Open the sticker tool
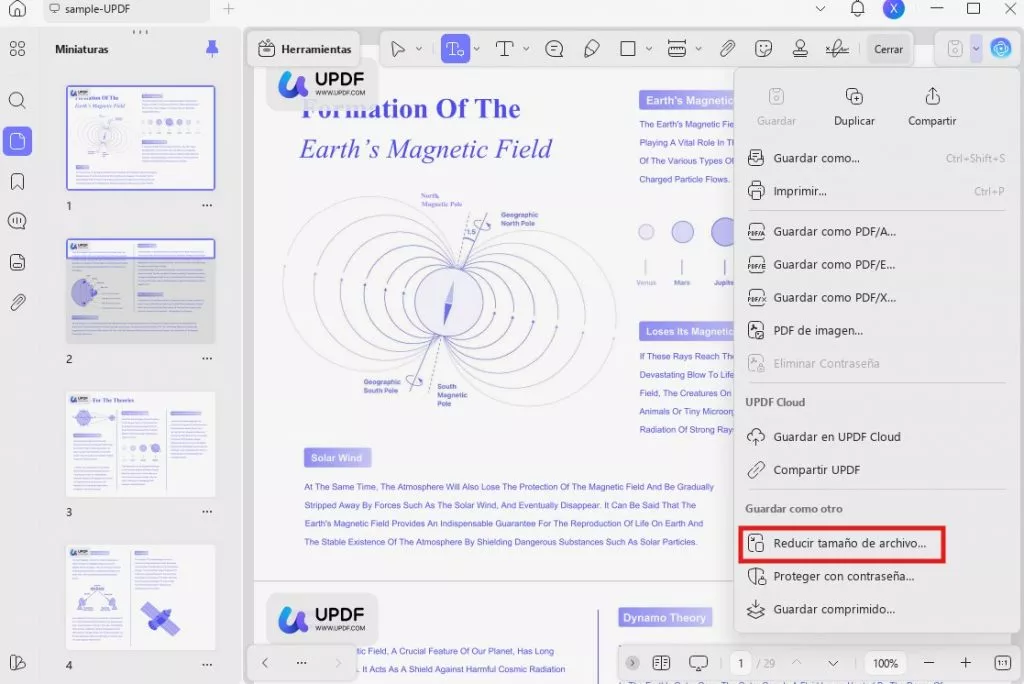1024x684 pixels. (x=763, y=49)
